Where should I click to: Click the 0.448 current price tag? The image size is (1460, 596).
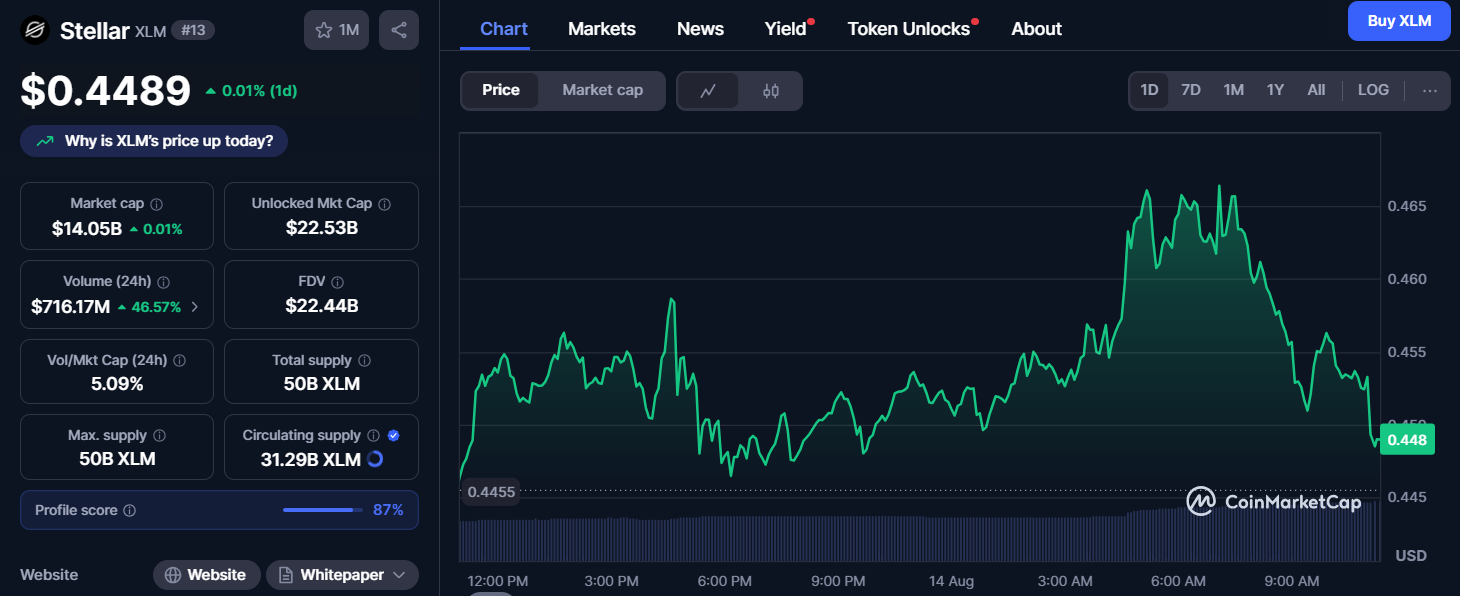point(1407,439)
